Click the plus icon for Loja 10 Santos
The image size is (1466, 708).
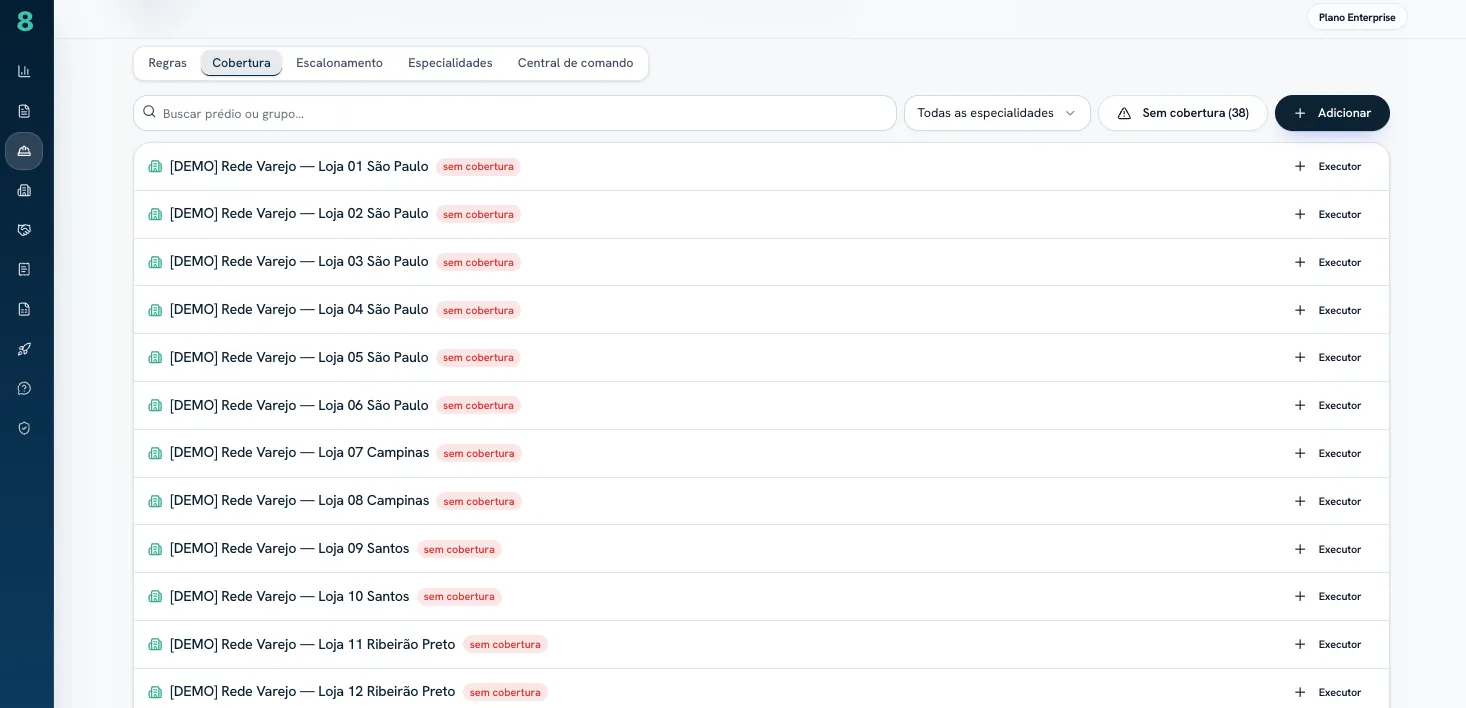point(1300,596)
